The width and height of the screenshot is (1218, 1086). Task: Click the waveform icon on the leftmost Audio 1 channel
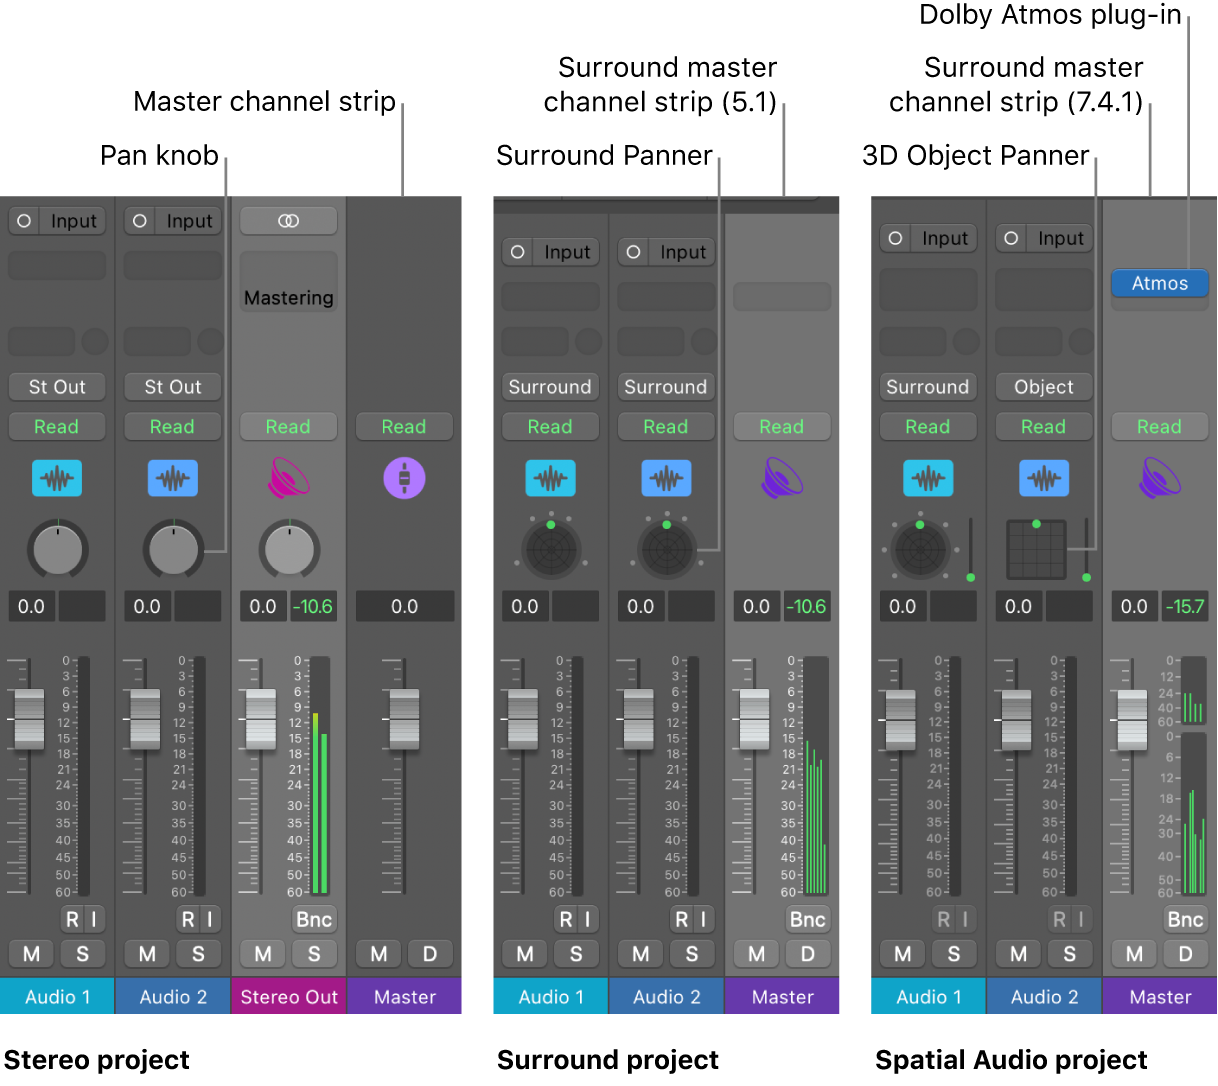pos(57,478)
